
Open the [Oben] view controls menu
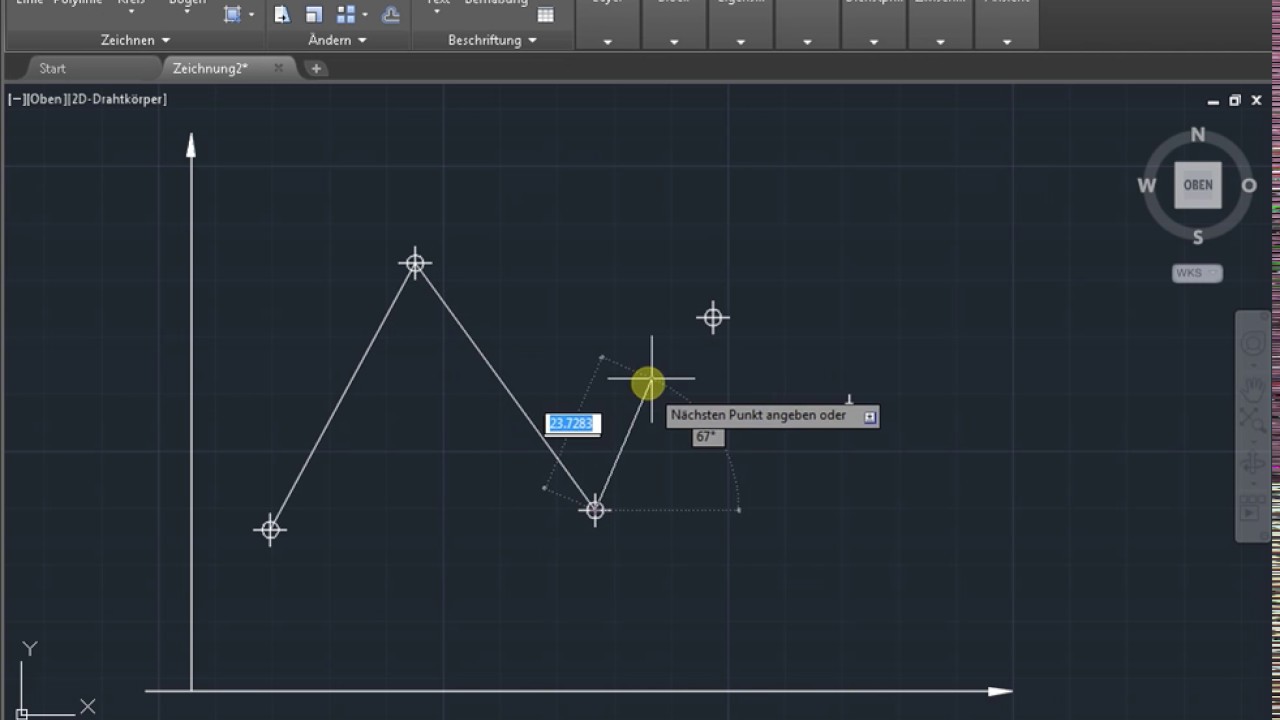click(x=46, y=99)
